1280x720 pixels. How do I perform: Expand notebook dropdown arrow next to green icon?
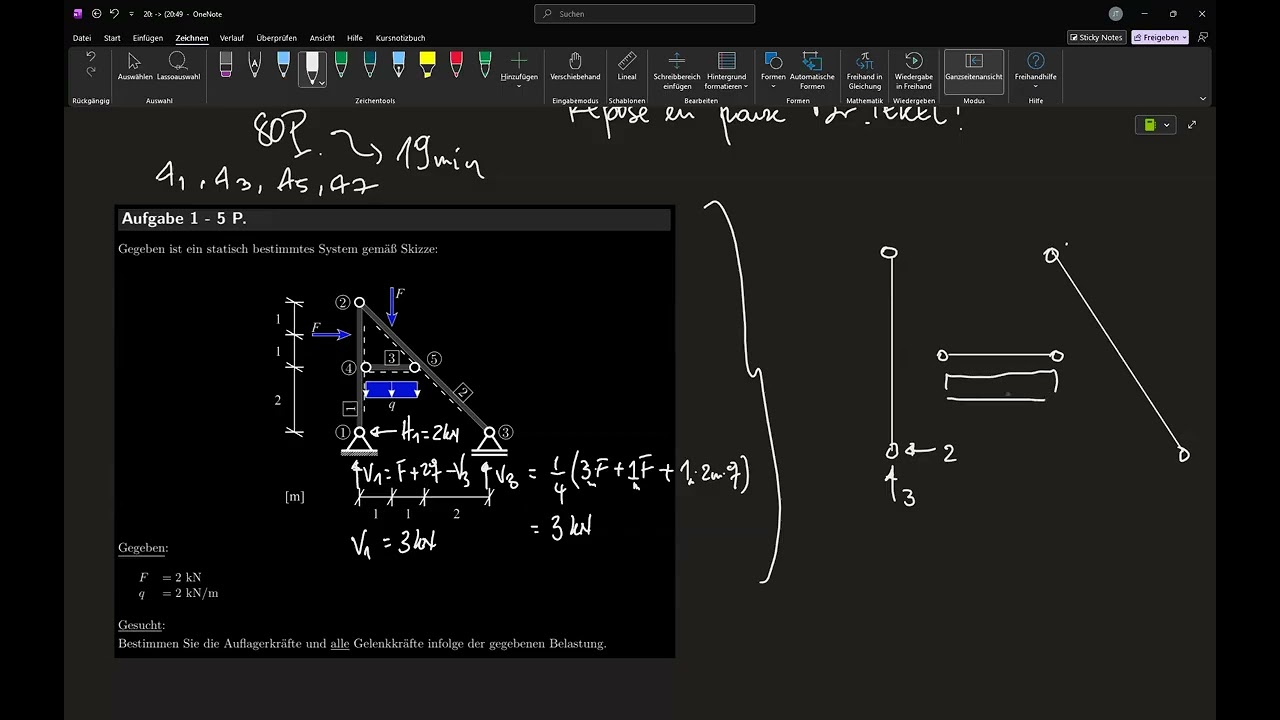1166,125
